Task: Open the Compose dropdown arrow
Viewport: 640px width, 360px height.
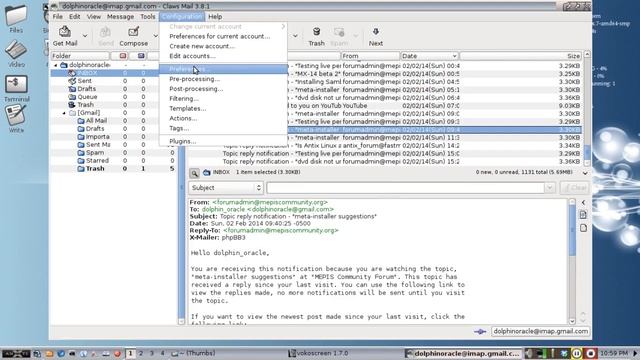Action: pos(155,36)
